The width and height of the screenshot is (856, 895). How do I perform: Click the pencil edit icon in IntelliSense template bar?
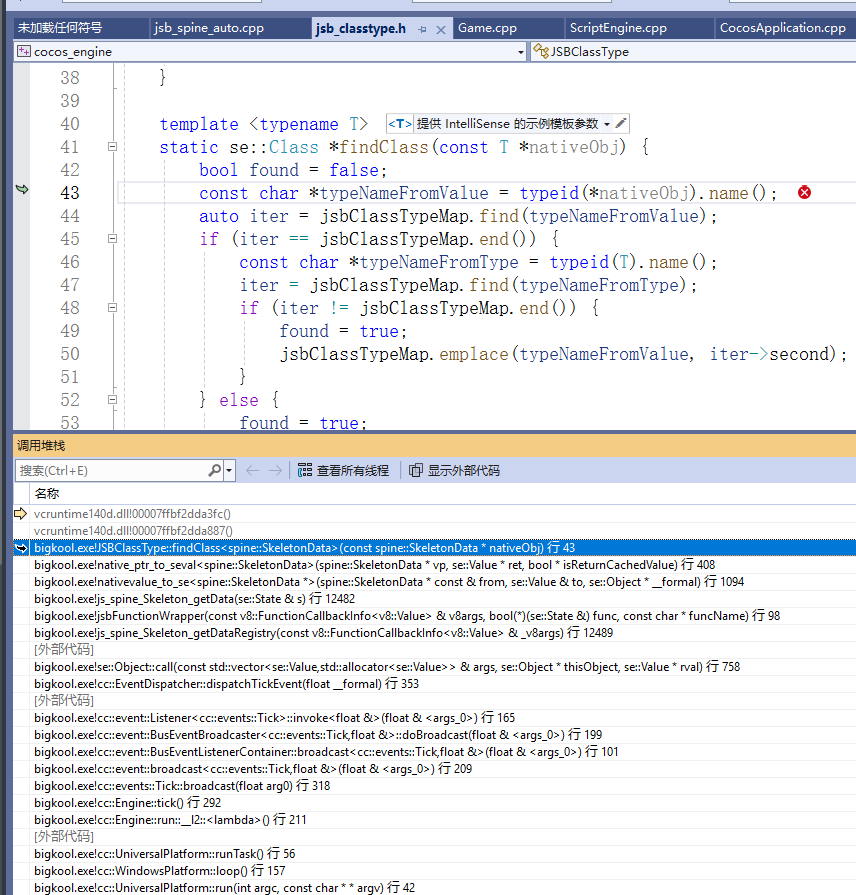pos(621,123)
